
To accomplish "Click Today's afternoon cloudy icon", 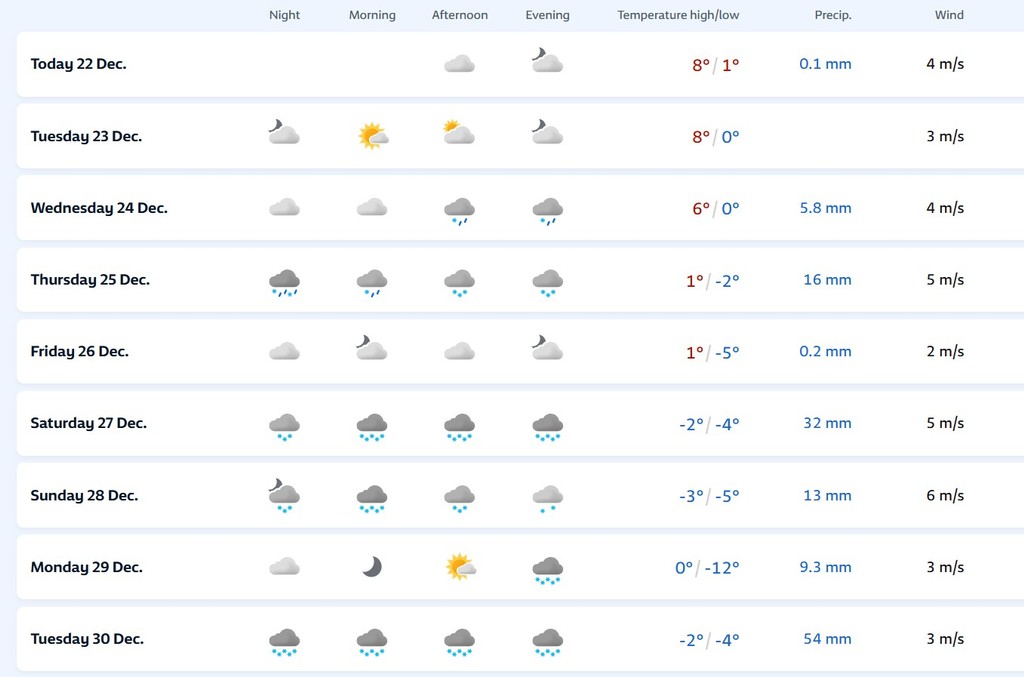I will (x=459, y=64).
